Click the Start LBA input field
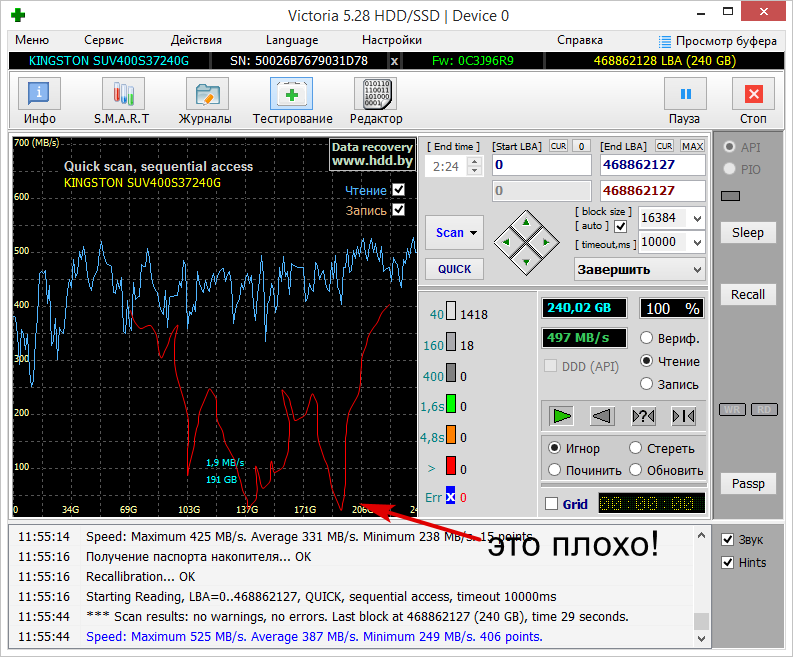 tap(542, 164)
